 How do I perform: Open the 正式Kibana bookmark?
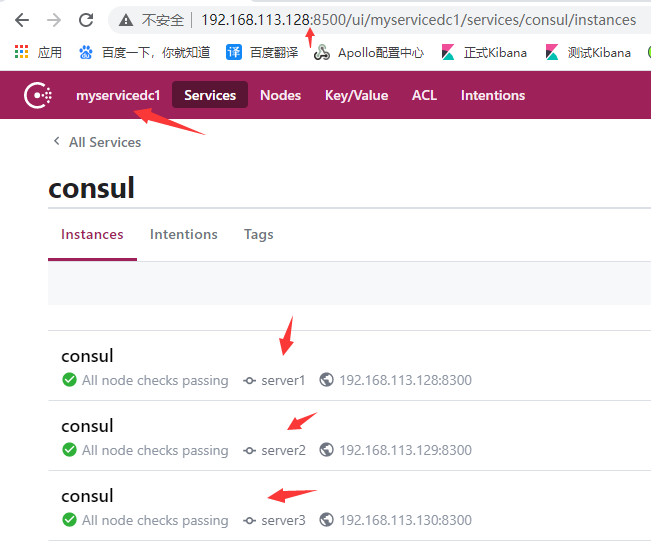click(484, 52)
